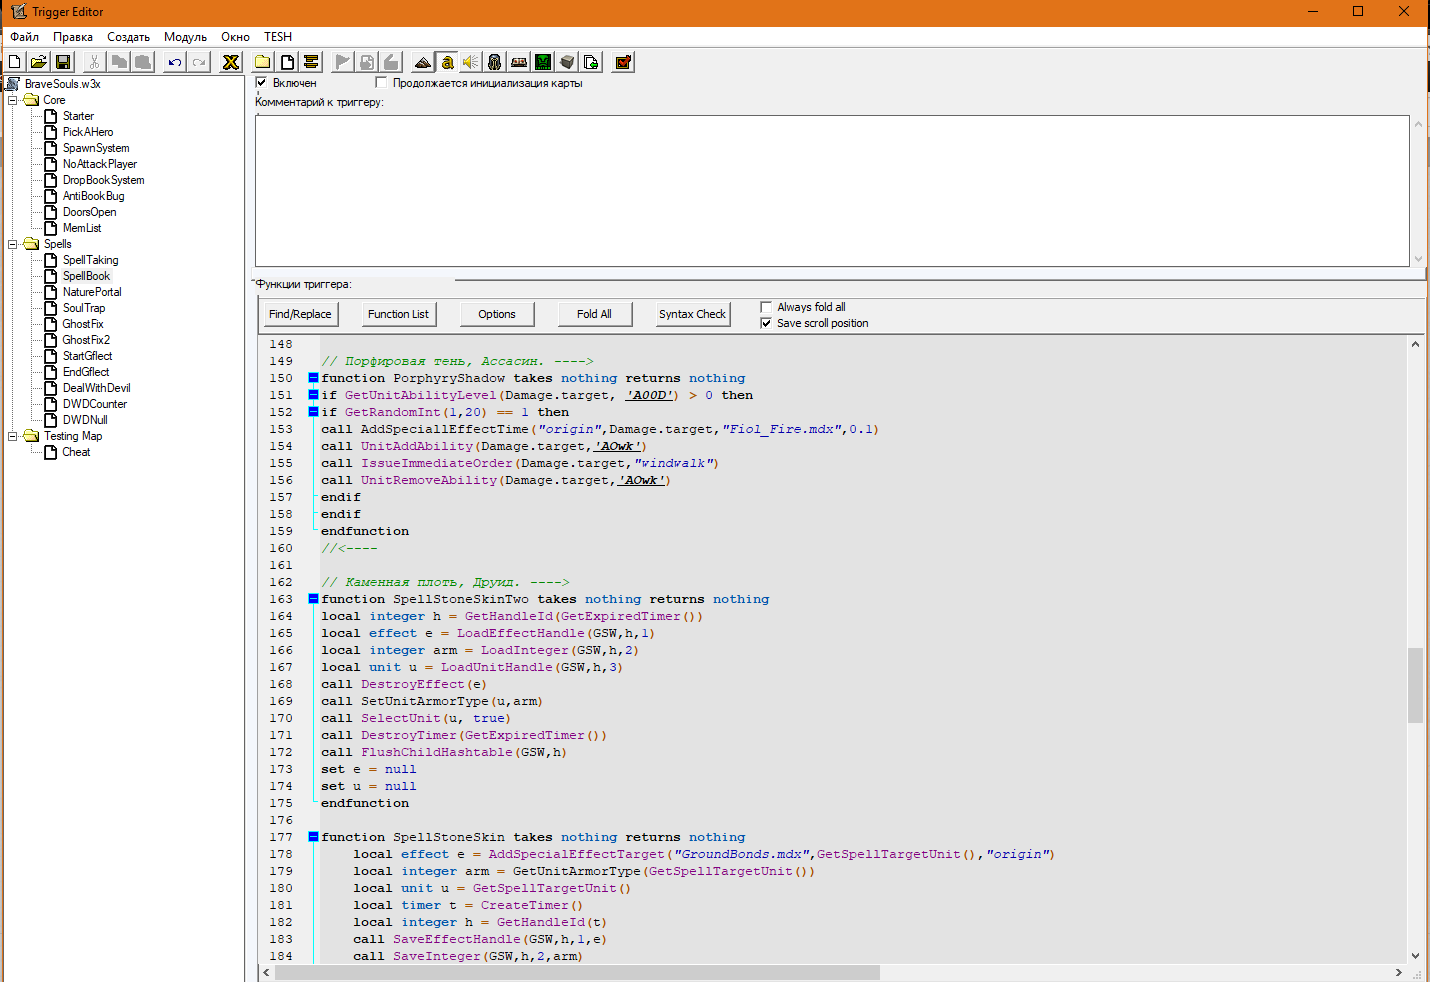This screenshot has width=1430, height=982.
Task: Click the code editor vertical scrollbar thumb
Action: click(1415, 685)
